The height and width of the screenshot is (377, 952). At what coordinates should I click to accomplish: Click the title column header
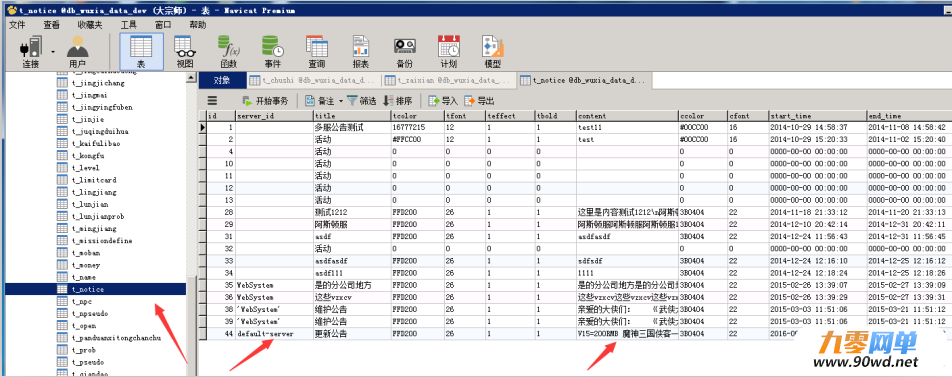352,116
